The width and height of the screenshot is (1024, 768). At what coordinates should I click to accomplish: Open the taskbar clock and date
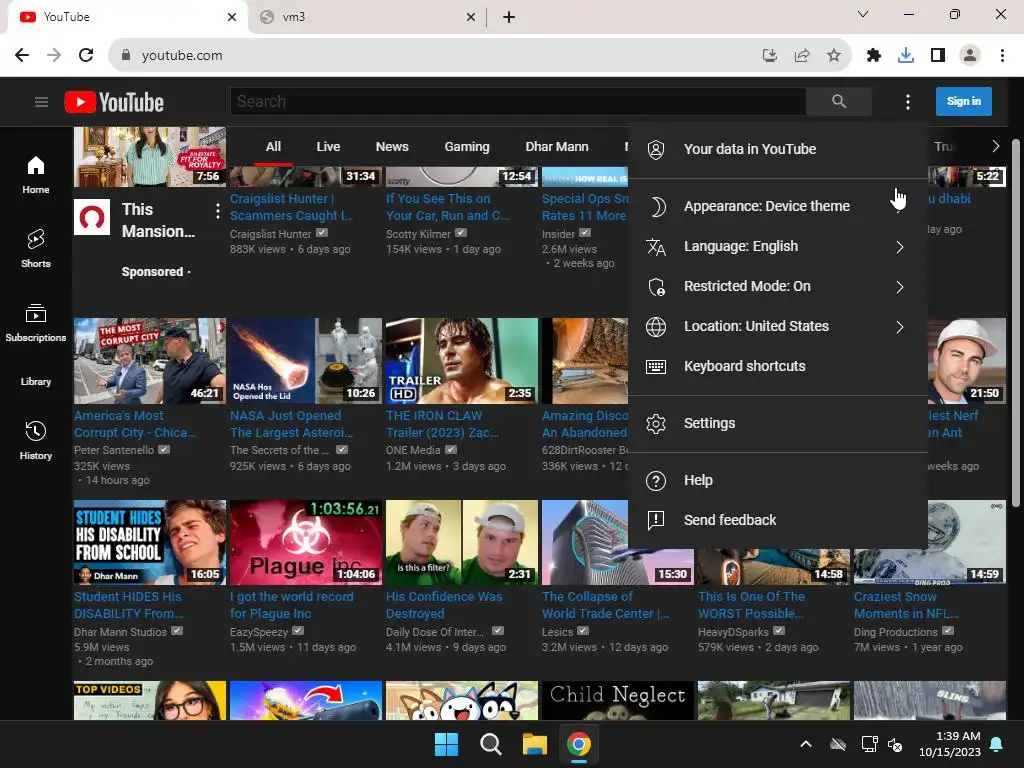pyautogui.click(x=950, y=744)
